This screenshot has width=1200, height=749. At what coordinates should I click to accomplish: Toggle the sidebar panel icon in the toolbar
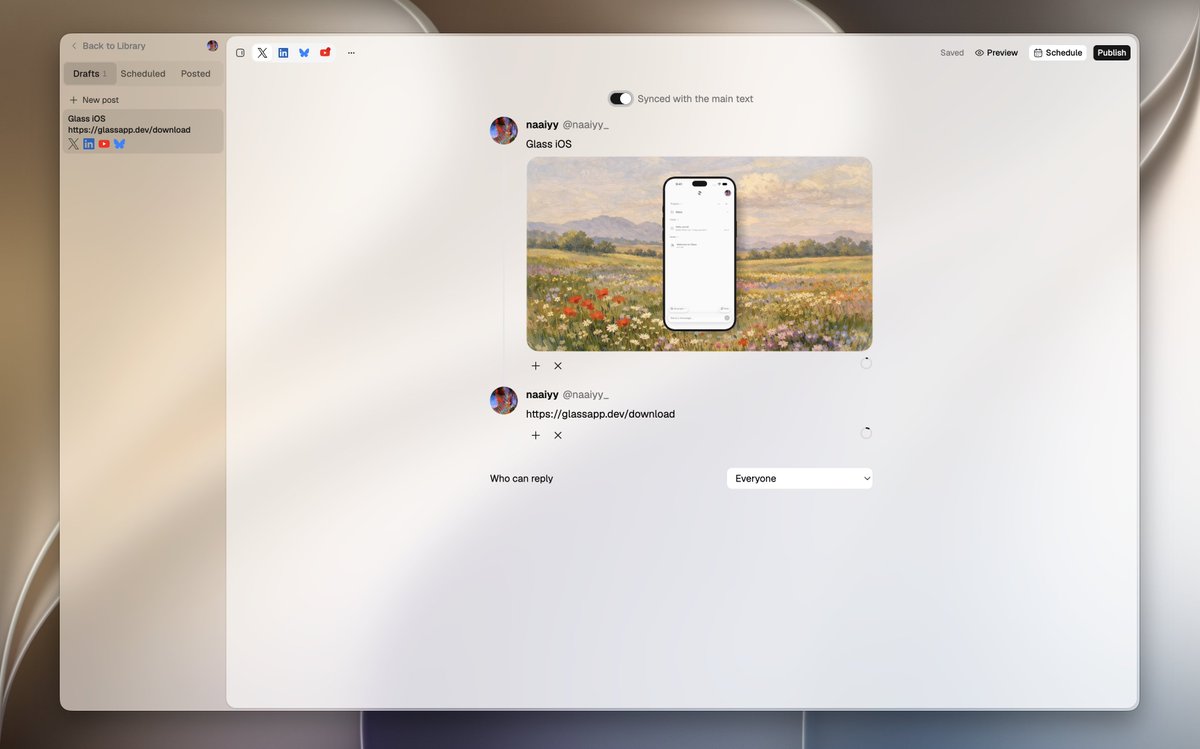240,53
